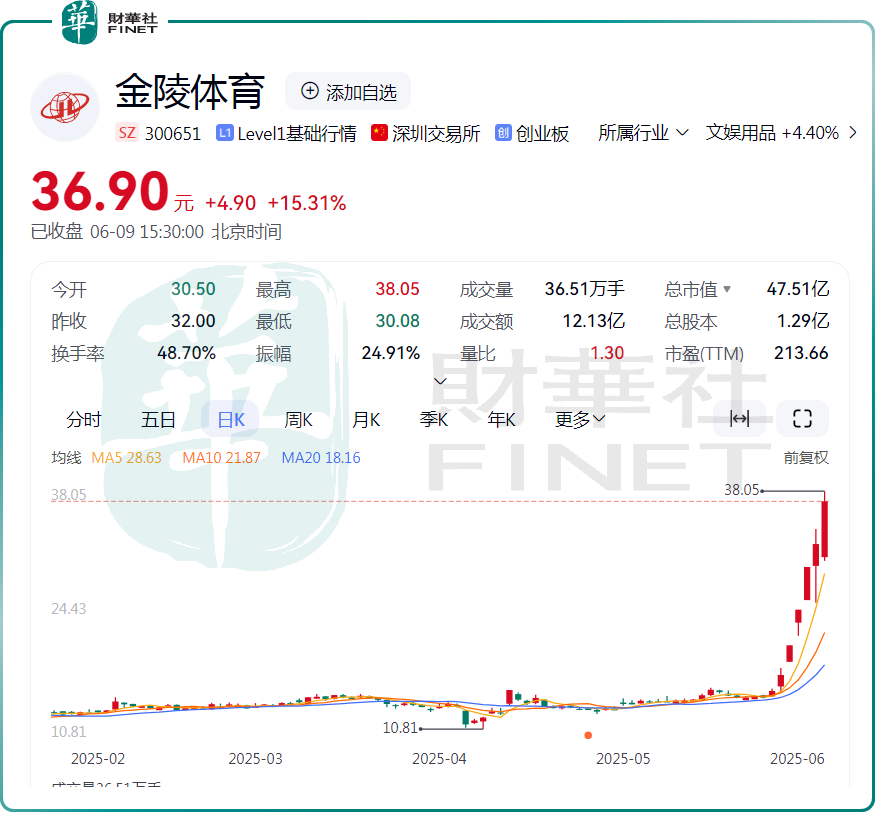This screenshot has height=832, width=875.
Task: Click the L1 Level1基础行情 icon
Action: tap(224, 133)
